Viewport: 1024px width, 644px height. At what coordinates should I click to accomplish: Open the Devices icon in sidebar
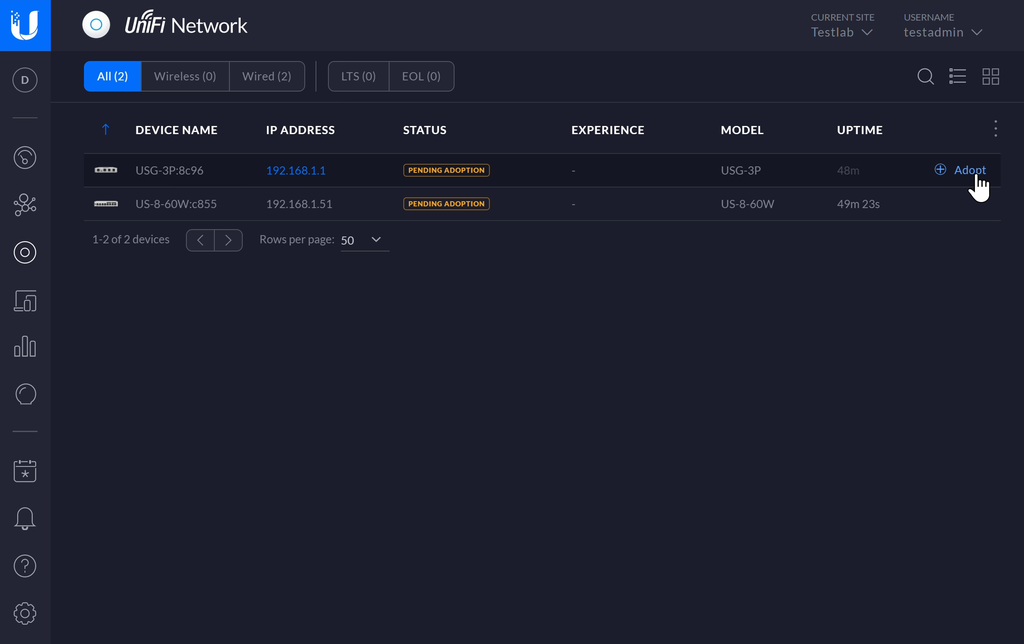[x=25, y=252]
